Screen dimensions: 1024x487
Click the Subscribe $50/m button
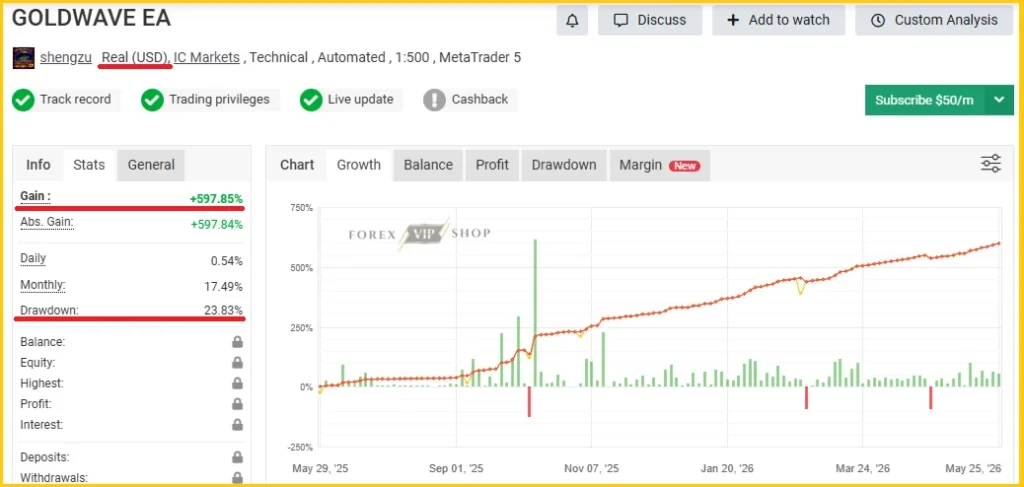point(924,100)
